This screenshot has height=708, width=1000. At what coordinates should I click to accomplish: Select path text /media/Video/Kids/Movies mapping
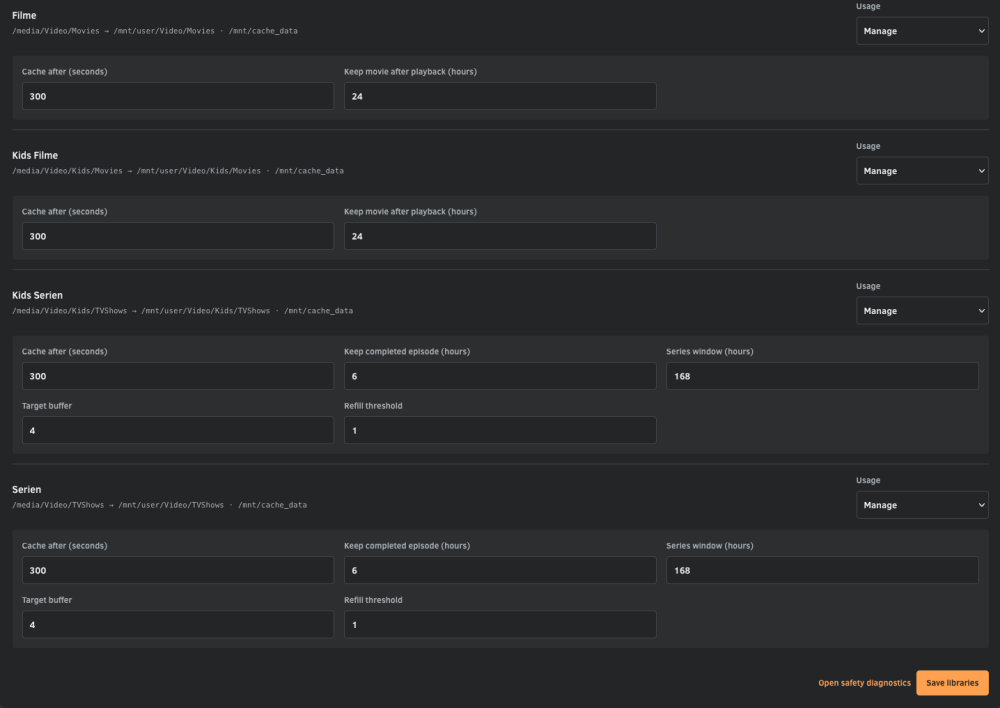136,171
